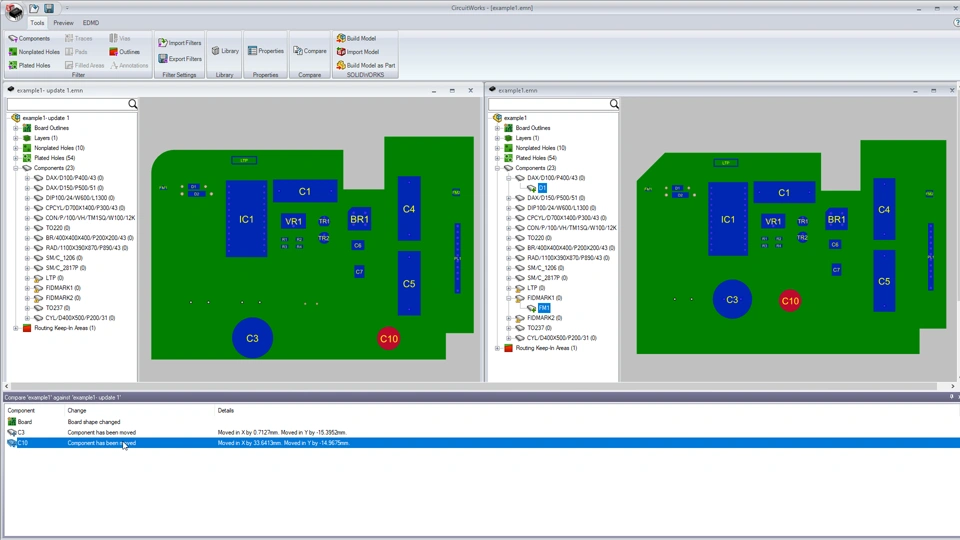
Task: Toggle the Traces filter
Action: pos(78,38)
